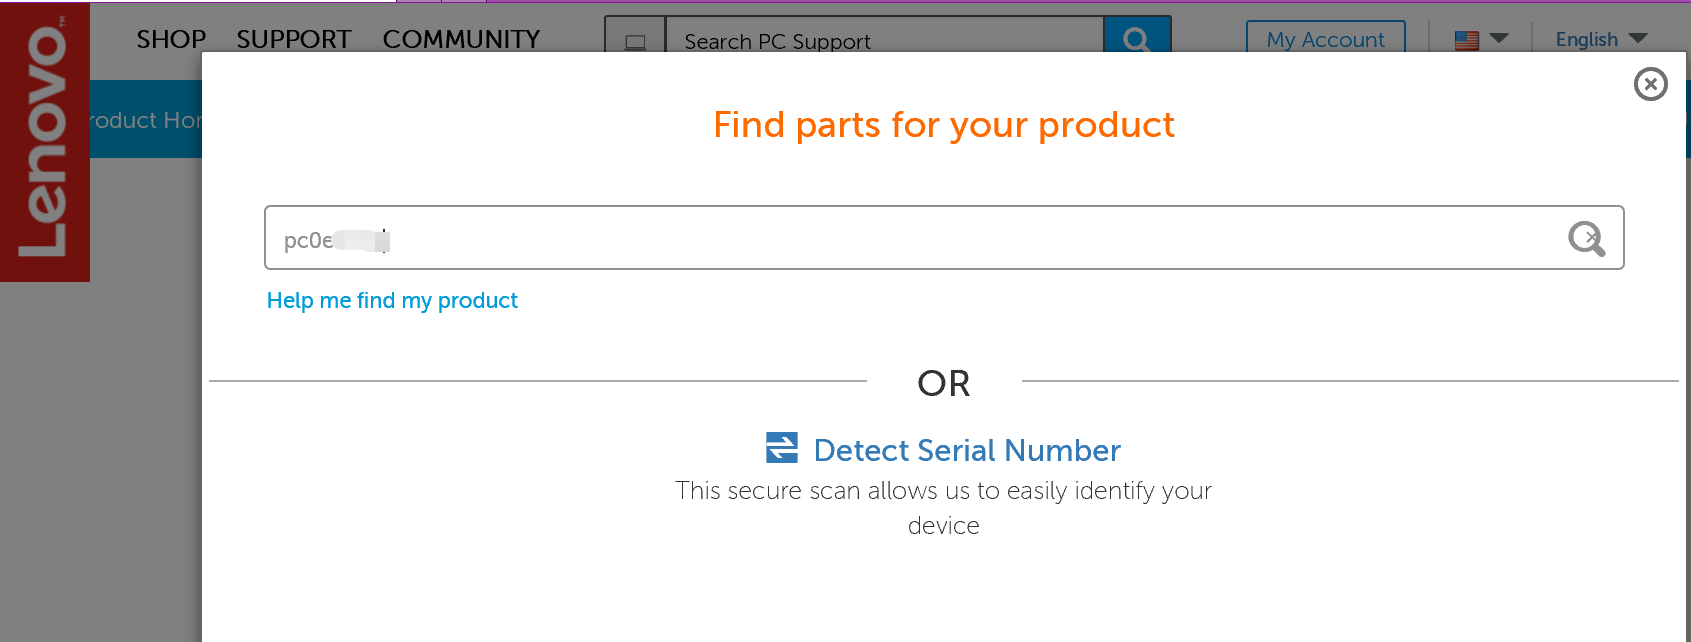Expand the country selector arrow beside flag
Viewport: 1691px width, 642px height.
pos(1499,39)
